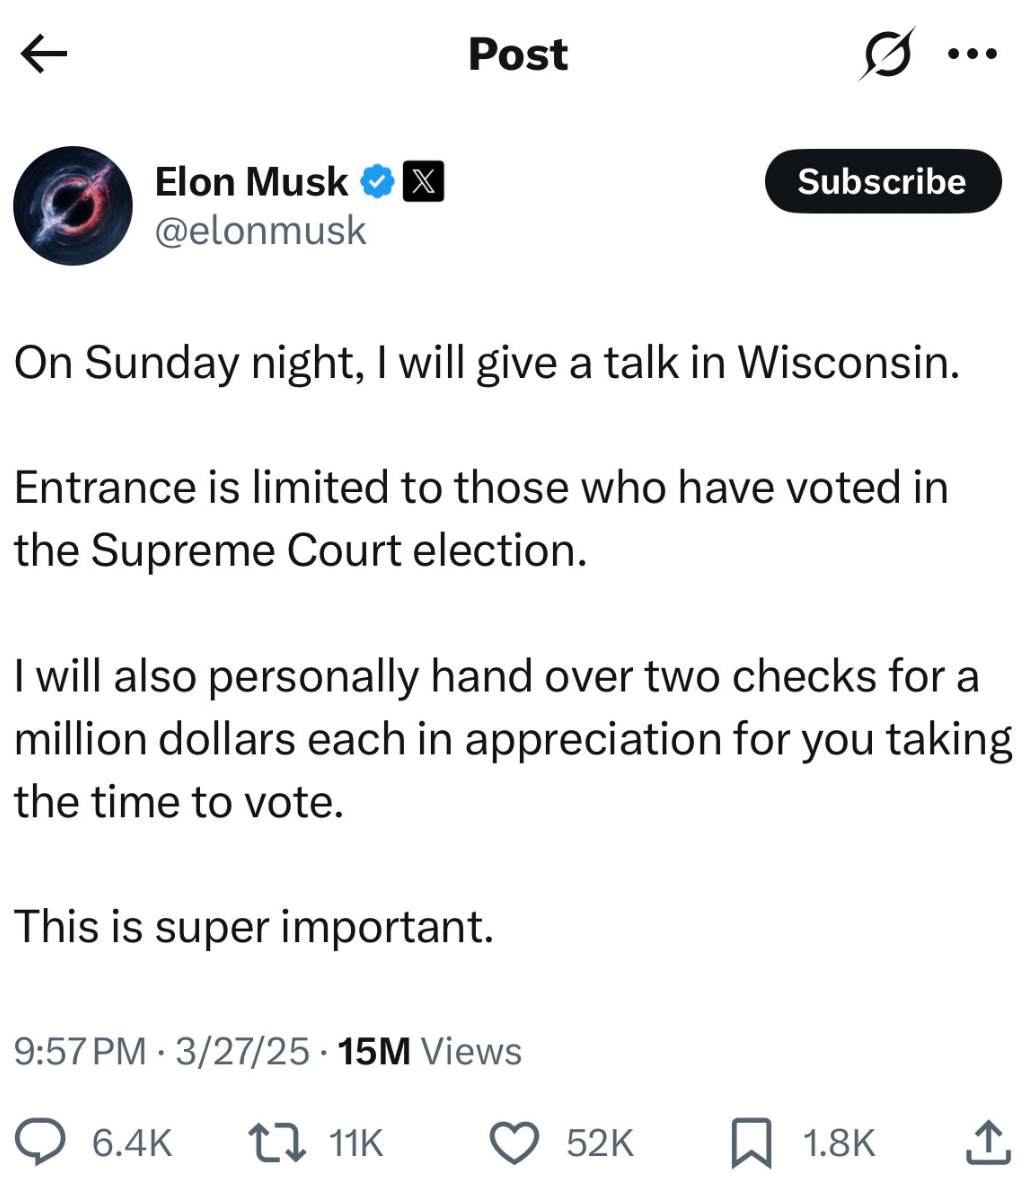Like the post with the heart icon
Viewport: 1033px width, 1185px height.
pos(515,1142)
